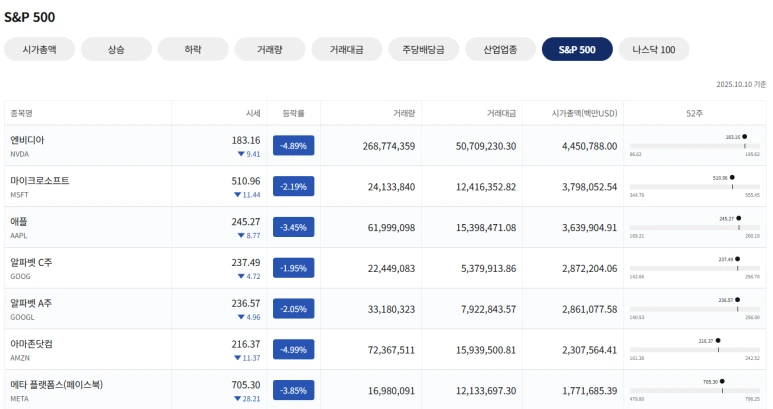Click the trade value 15,939,500.81
The height and width of the screenshot is (409, 773).
486,350
